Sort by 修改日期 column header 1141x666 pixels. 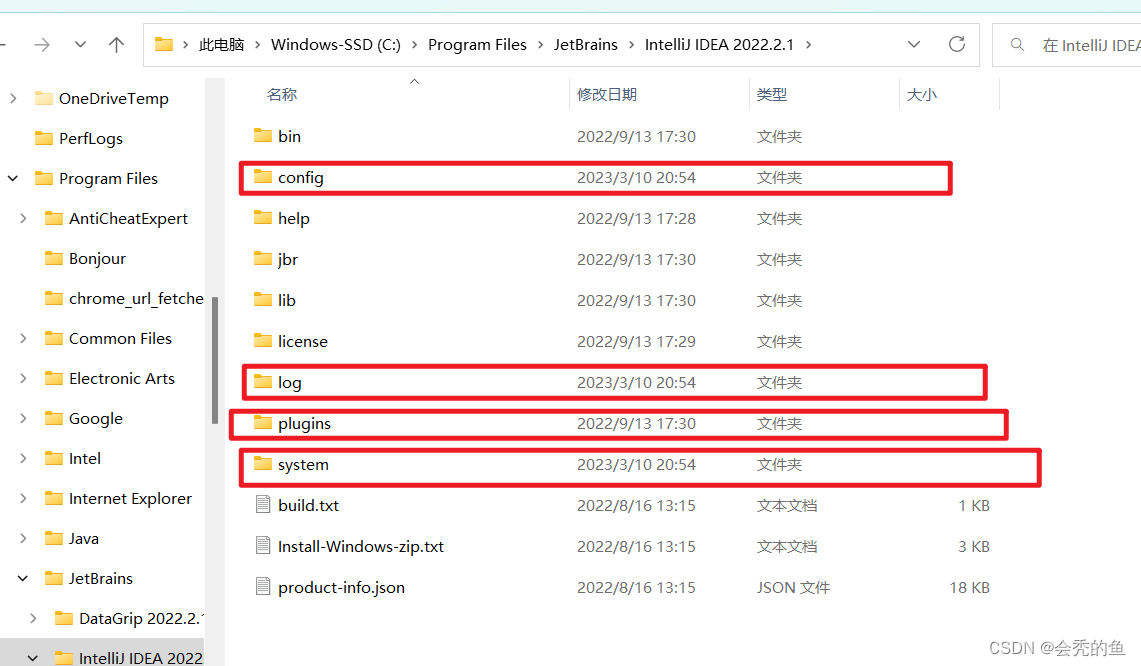point(607,95)
